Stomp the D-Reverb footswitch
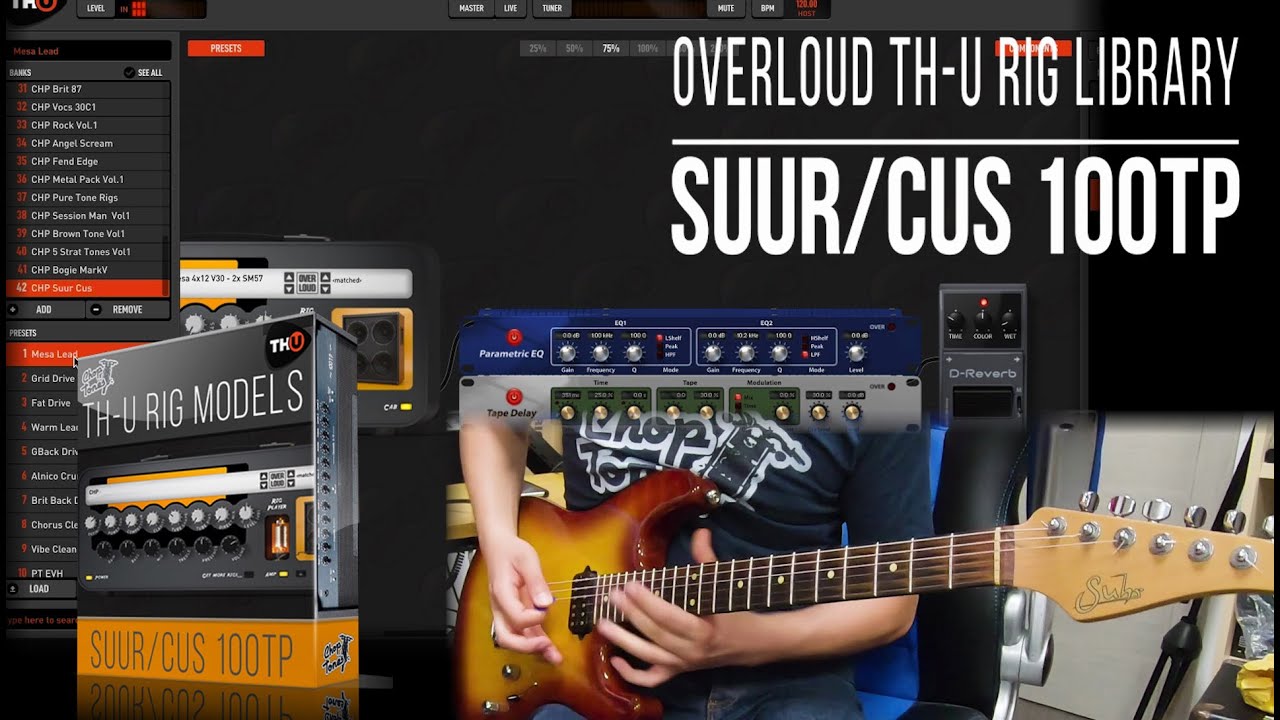 981,405
